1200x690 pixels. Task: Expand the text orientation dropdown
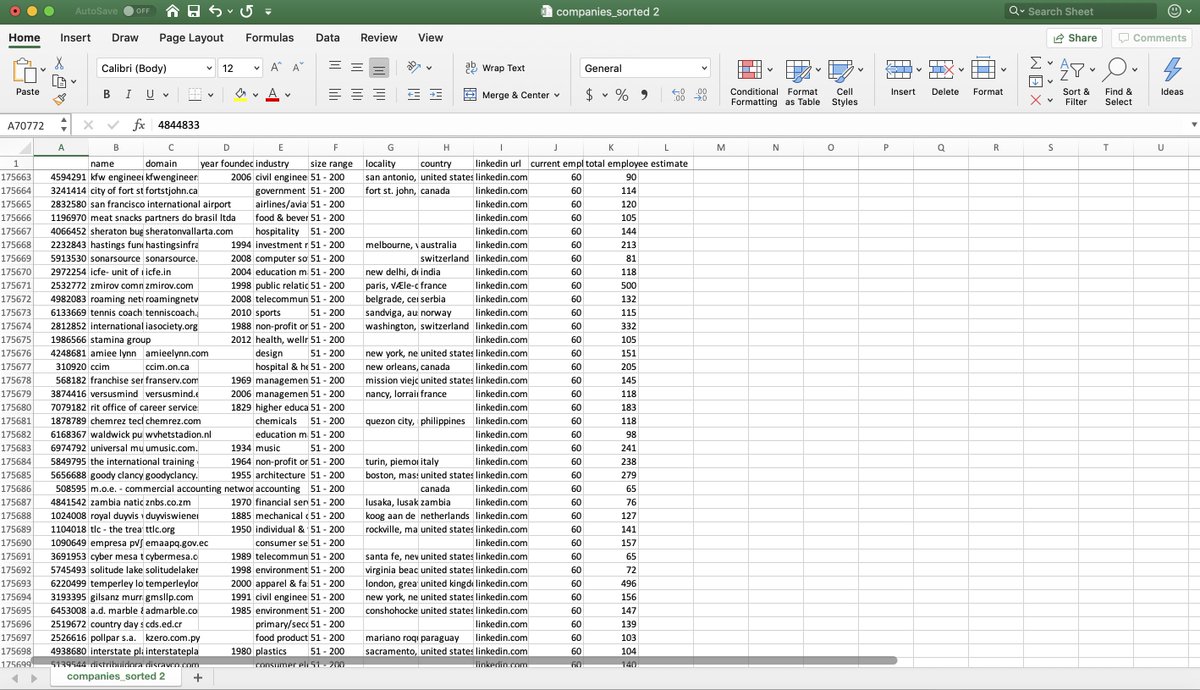[x=431, y=68]
